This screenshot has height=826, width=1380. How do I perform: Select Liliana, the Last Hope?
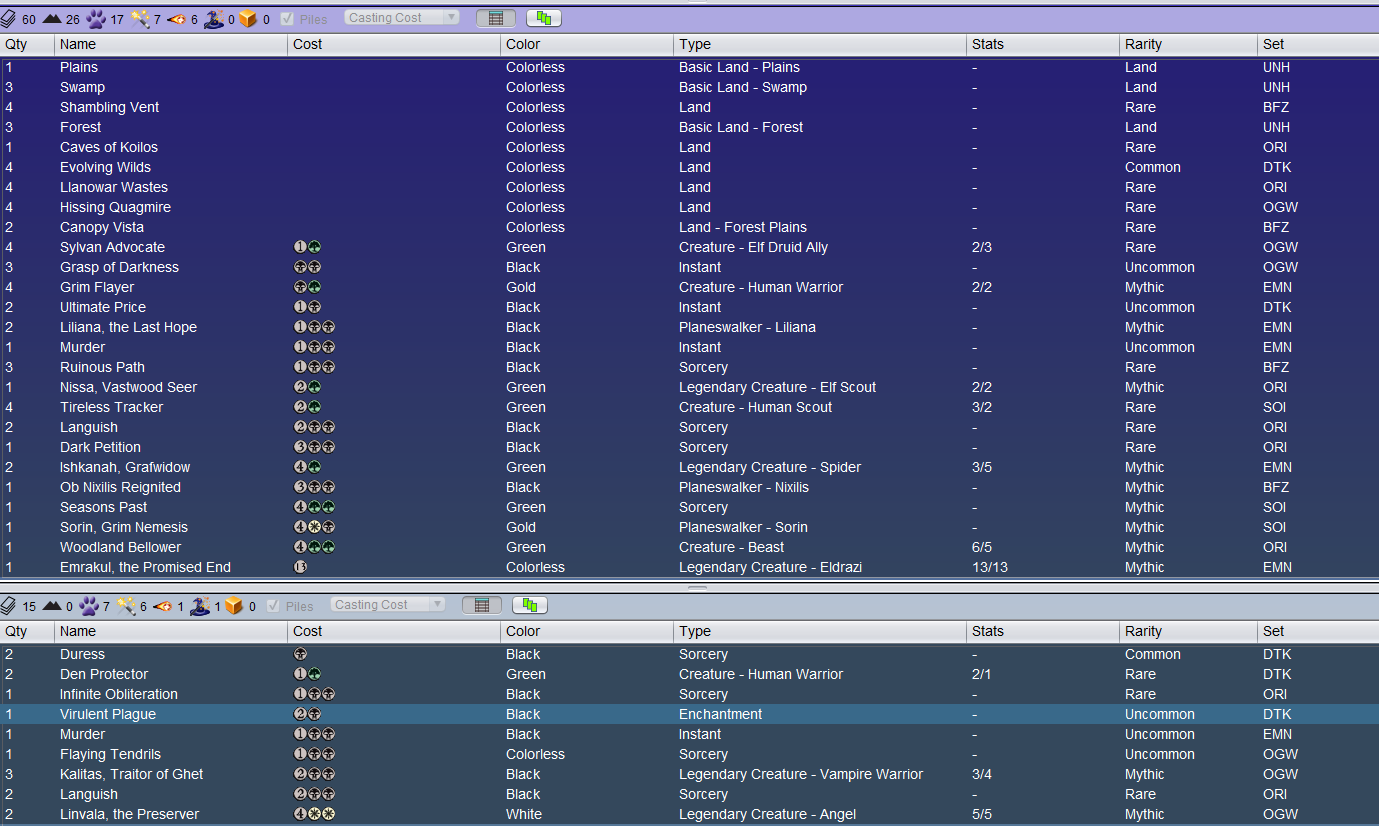689,327
